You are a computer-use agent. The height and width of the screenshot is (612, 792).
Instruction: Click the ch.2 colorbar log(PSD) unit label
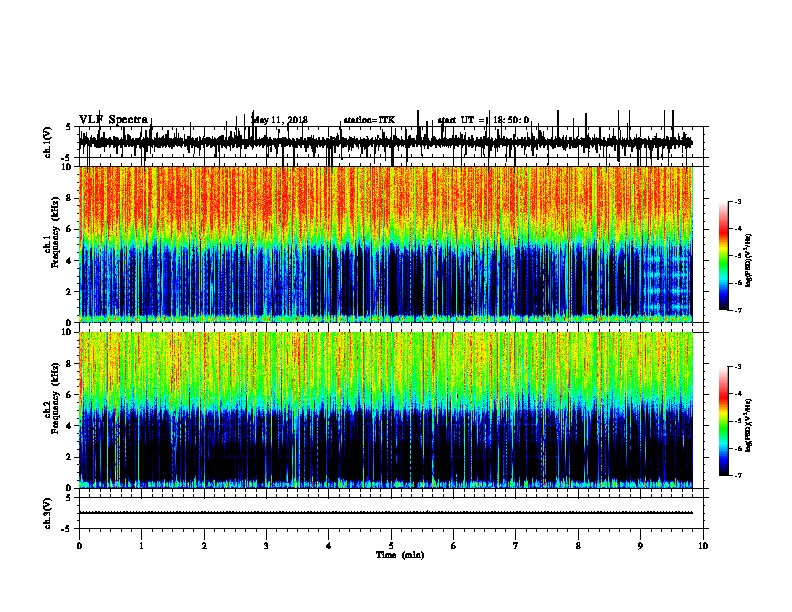(x=749, y=425)
